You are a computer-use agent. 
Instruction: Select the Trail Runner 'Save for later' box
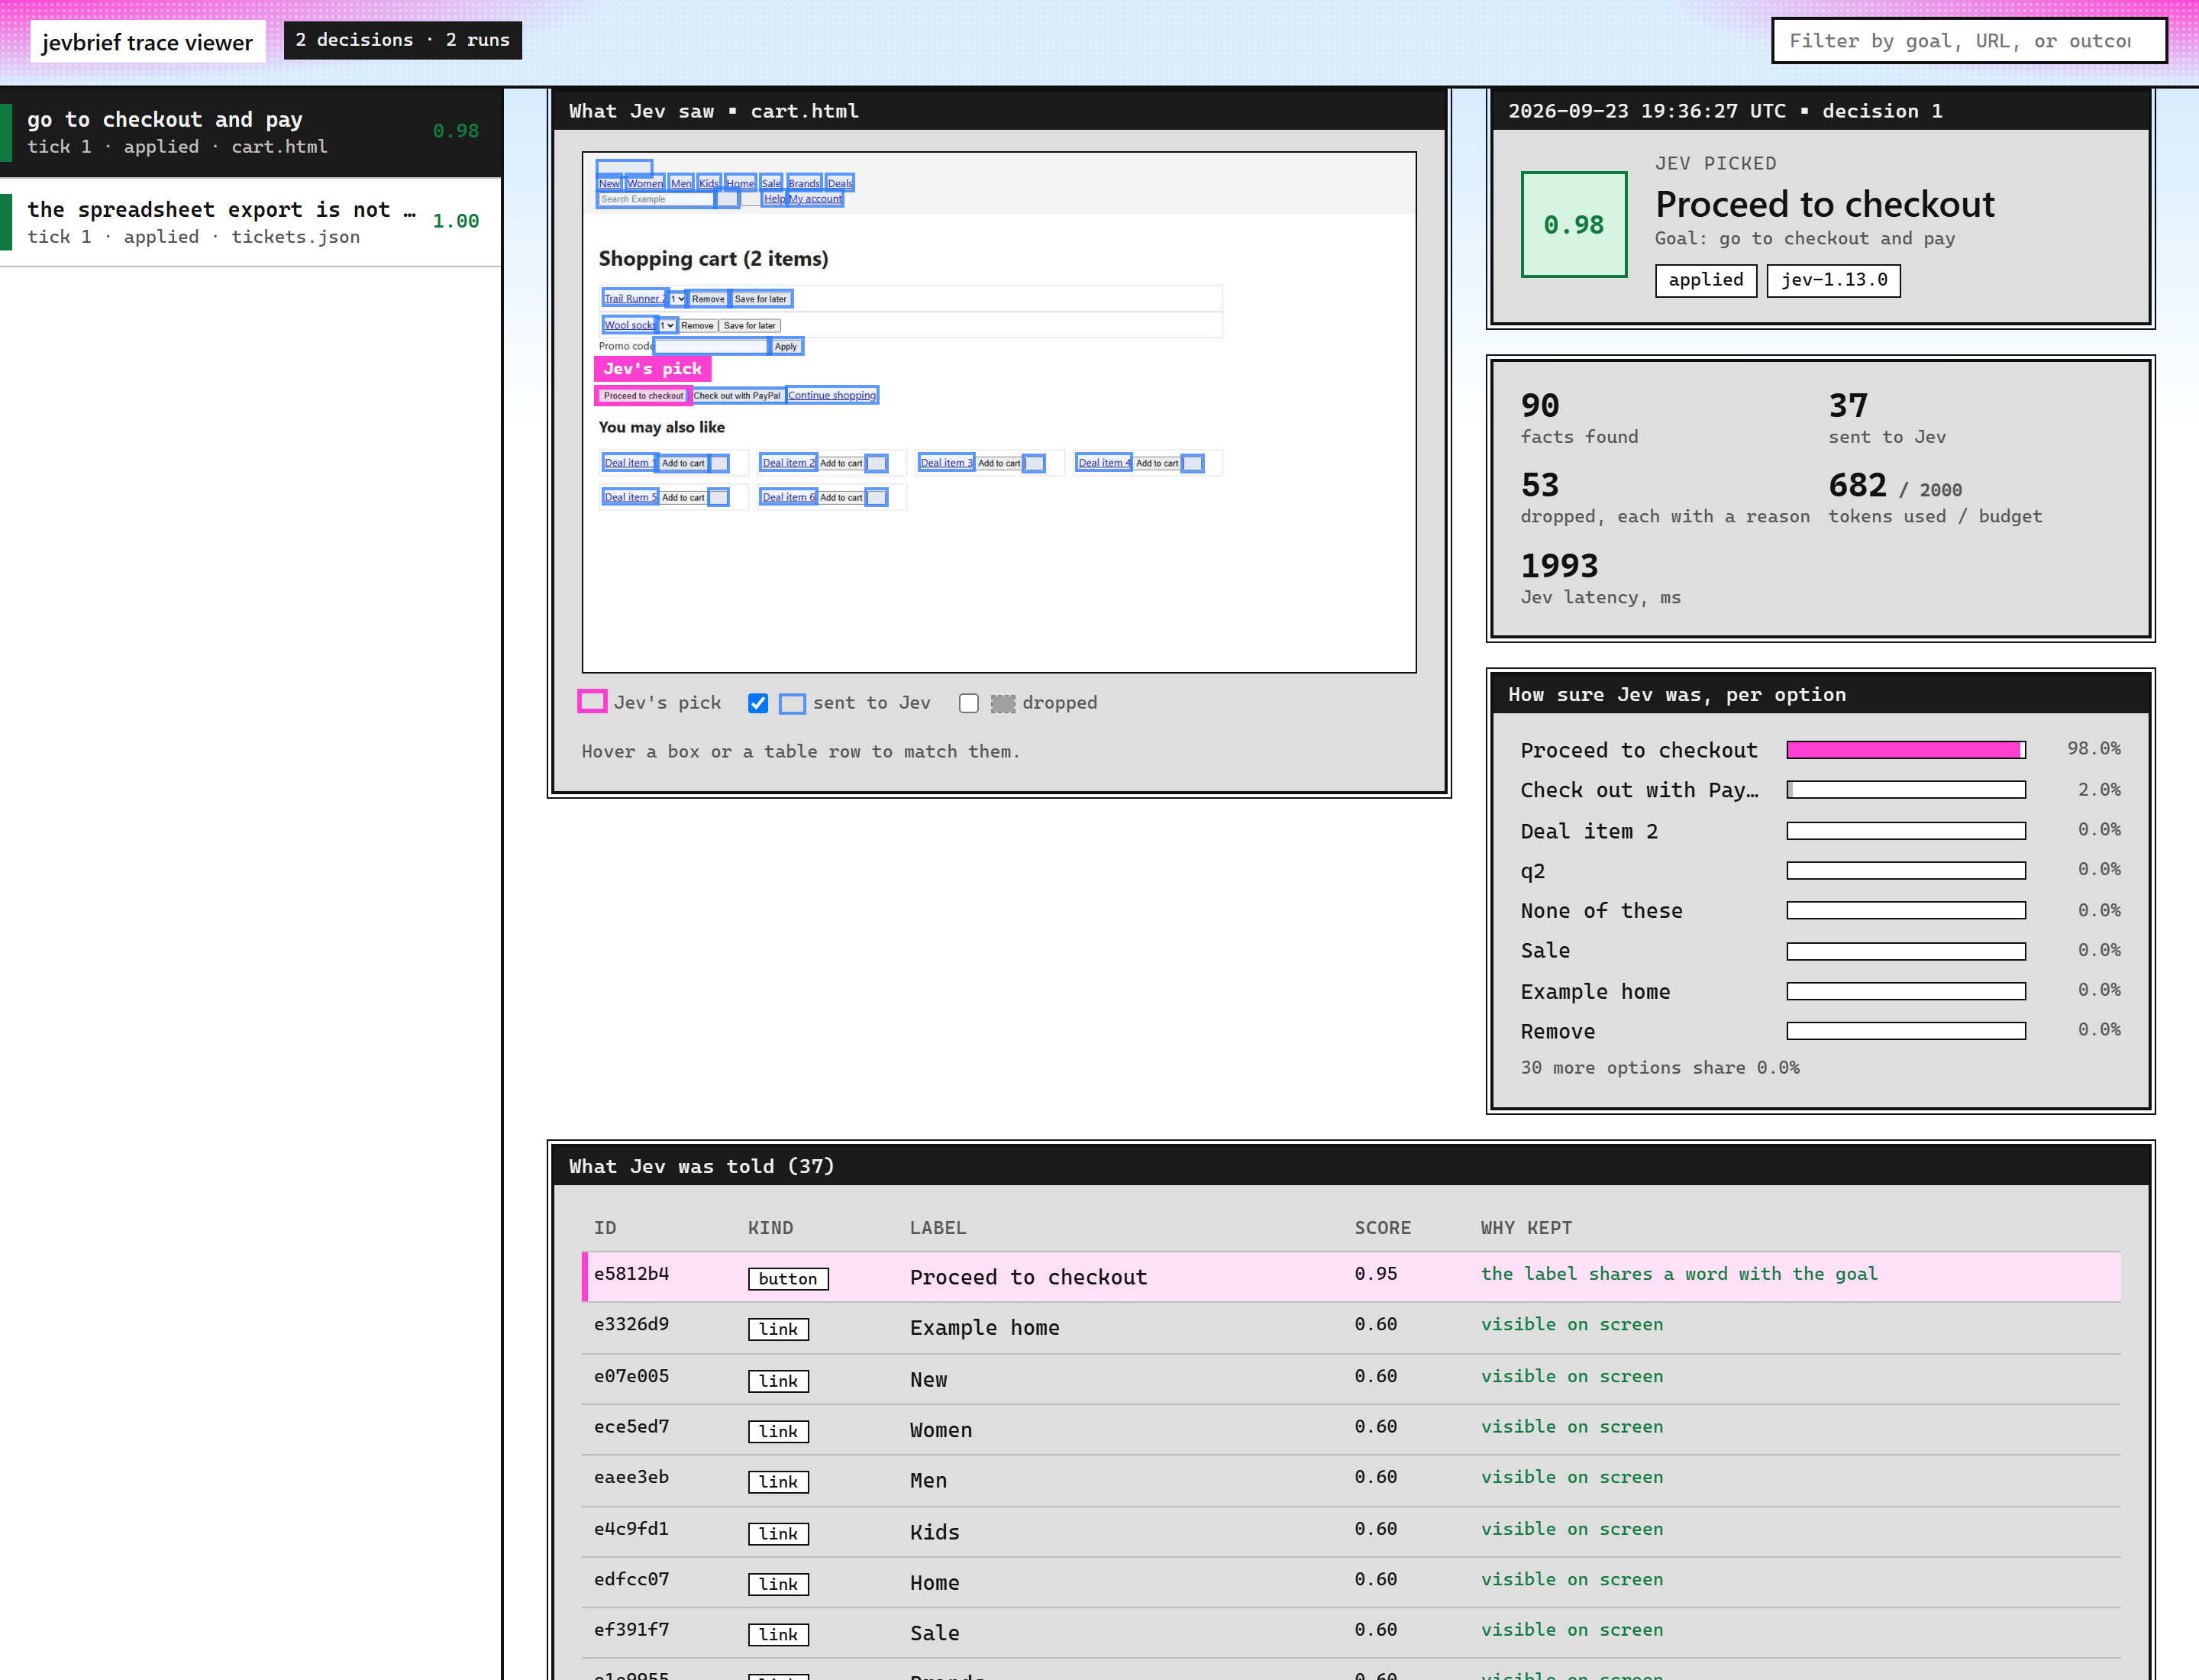pos(761,299)
